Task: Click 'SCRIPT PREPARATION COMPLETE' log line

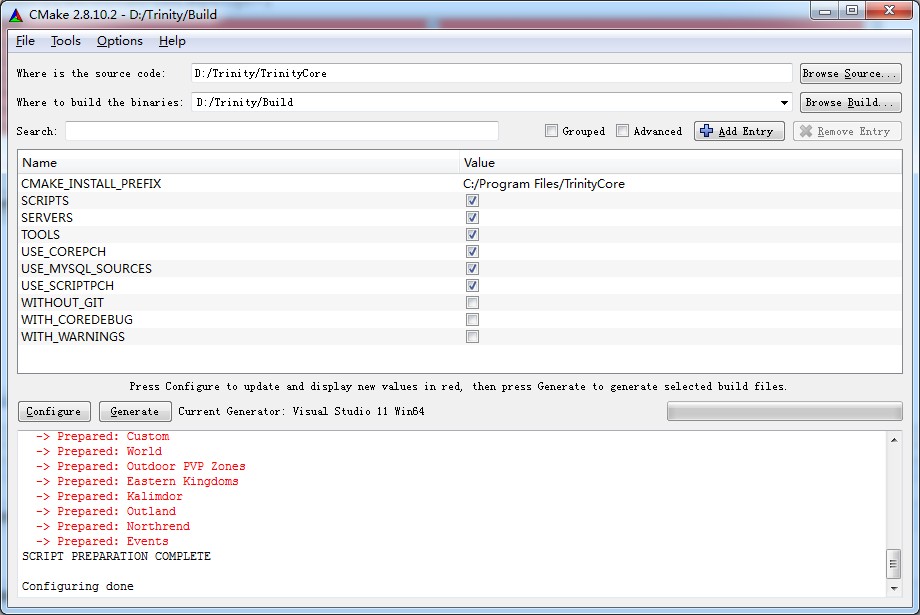Action: (116, 556)
